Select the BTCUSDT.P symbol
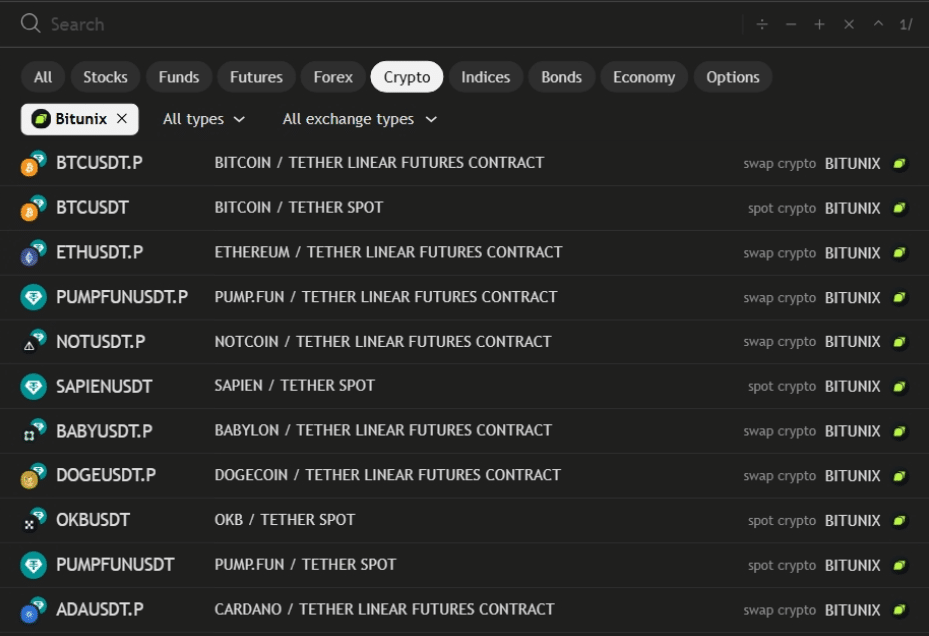The height and width of the screenshot is (636, 929). tap(464, 163)
